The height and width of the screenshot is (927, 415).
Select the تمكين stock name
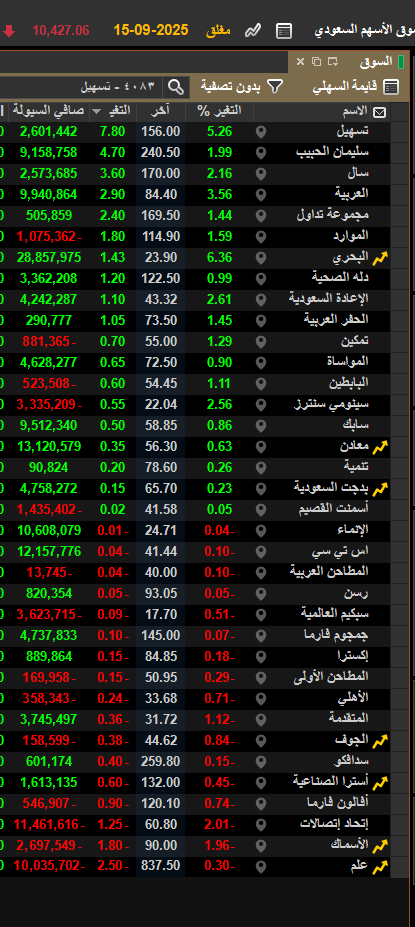[355, 341]
